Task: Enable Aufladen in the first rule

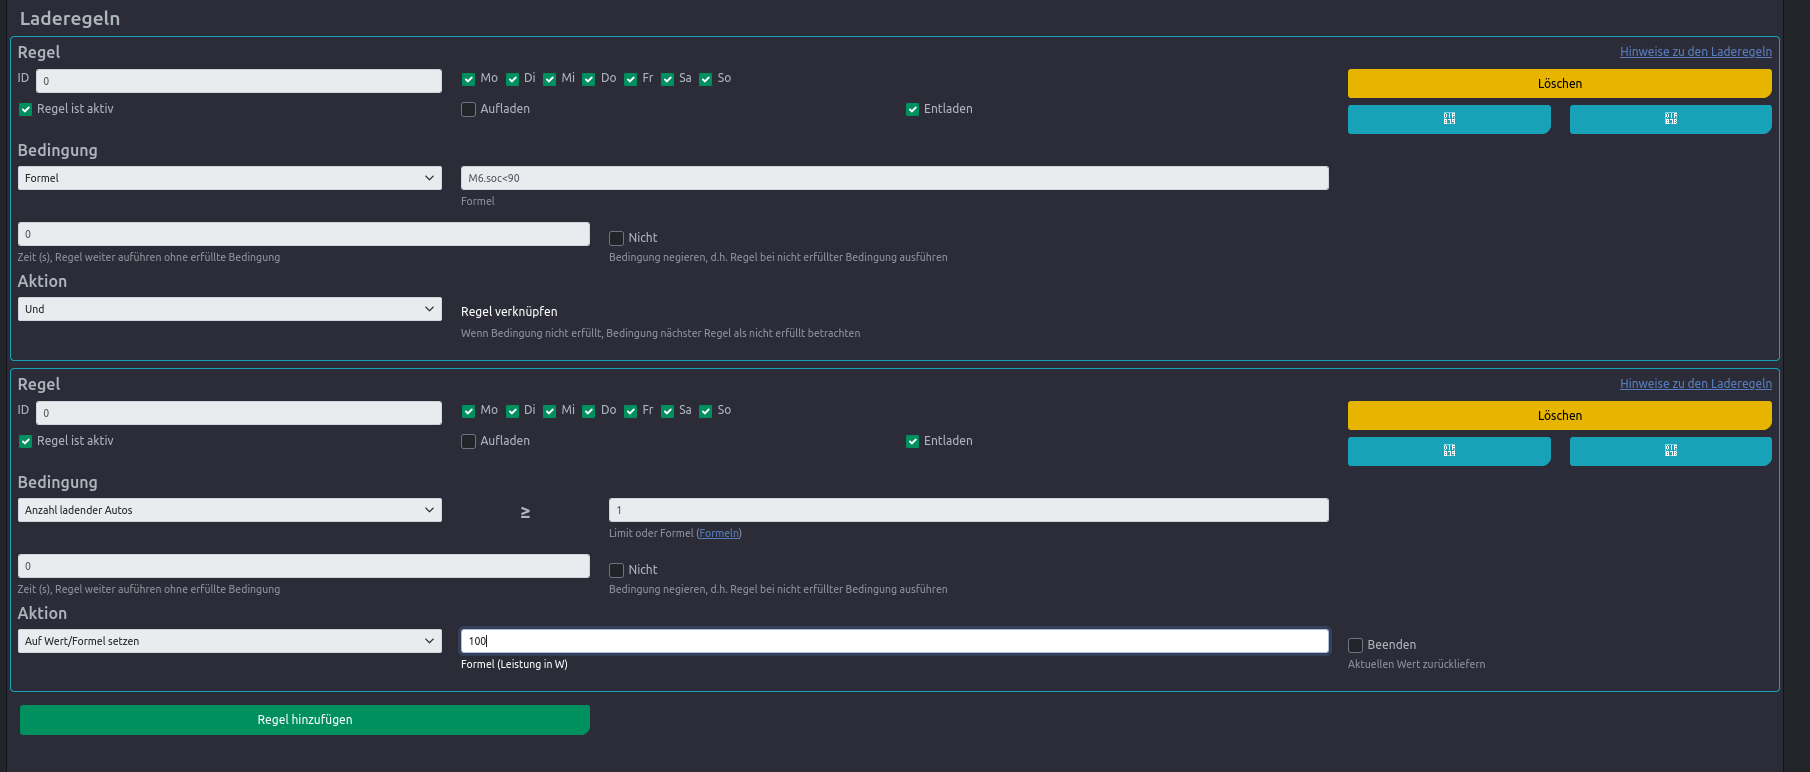Action: coord(468,110)
